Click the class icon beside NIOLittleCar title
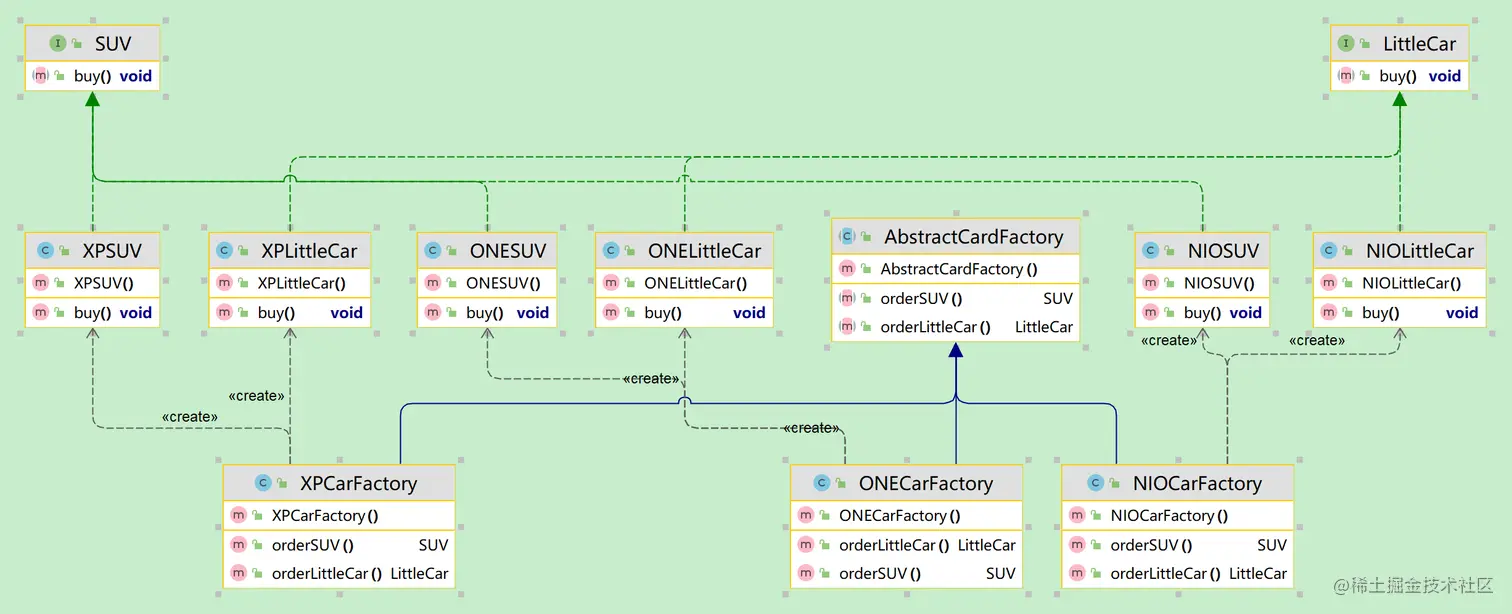Image resolution: width=1512 pixels, height=614 pixels. [1329, 251]
